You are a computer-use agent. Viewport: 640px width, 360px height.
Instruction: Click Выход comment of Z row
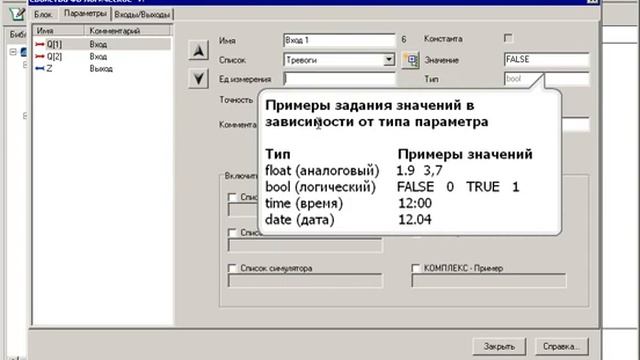click(x=101, y=69)
